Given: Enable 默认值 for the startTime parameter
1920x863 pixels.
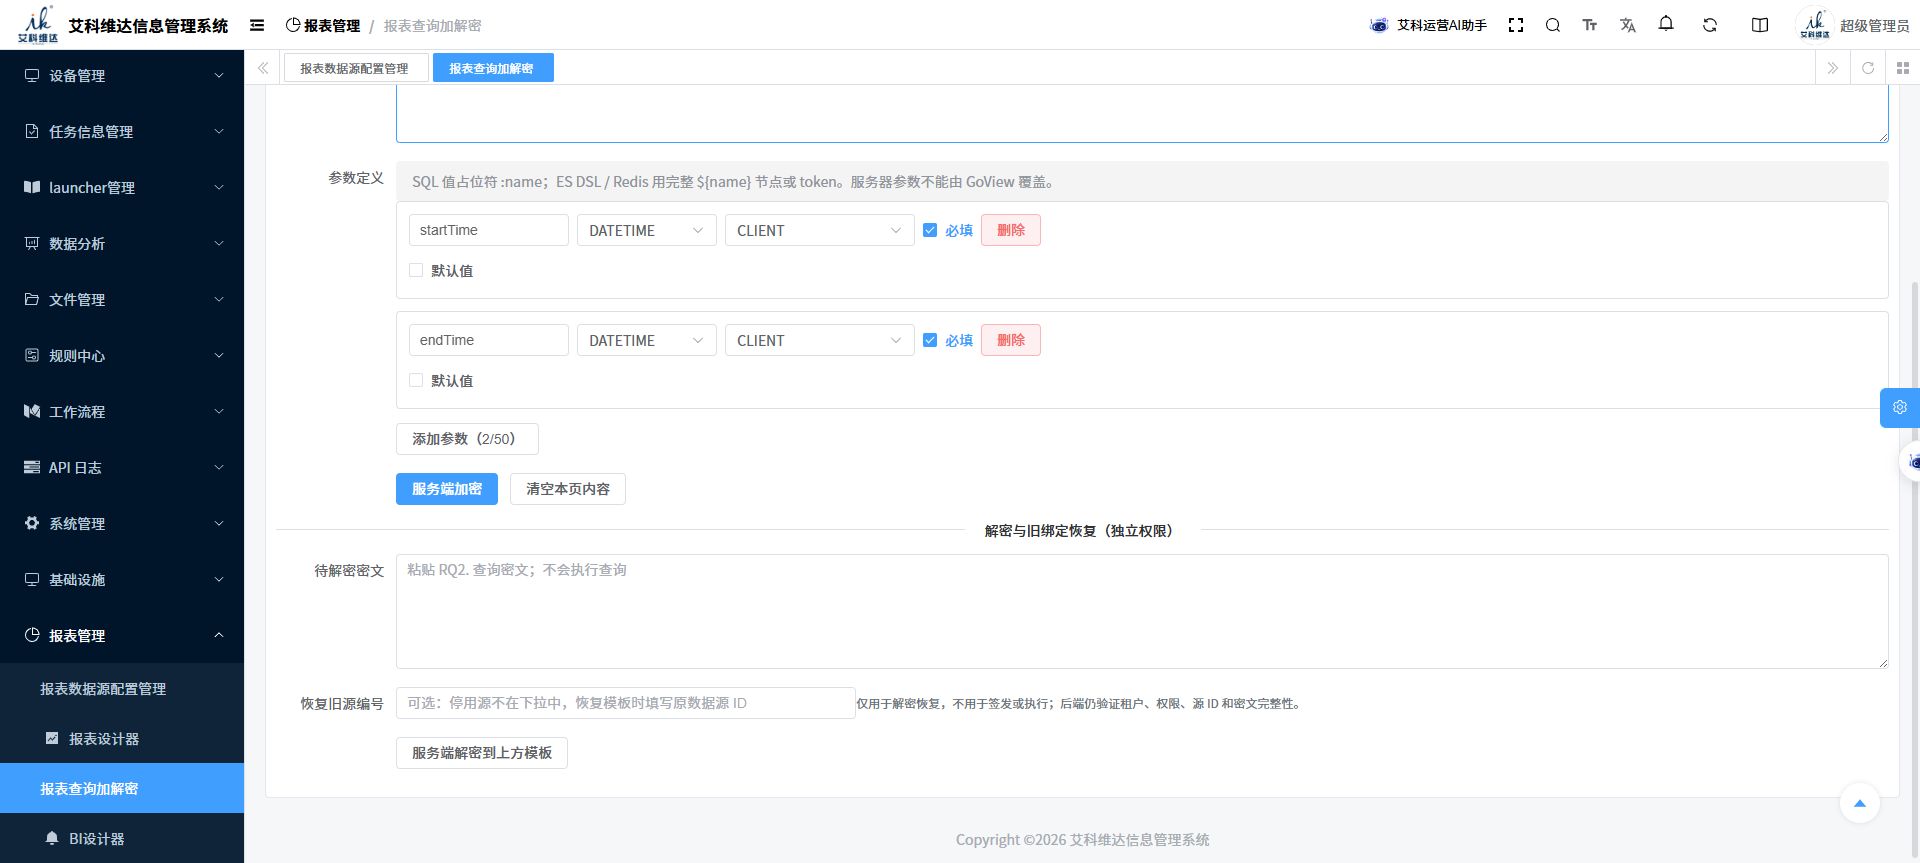Looking at the screenshot, I should (x=416, y=270).
